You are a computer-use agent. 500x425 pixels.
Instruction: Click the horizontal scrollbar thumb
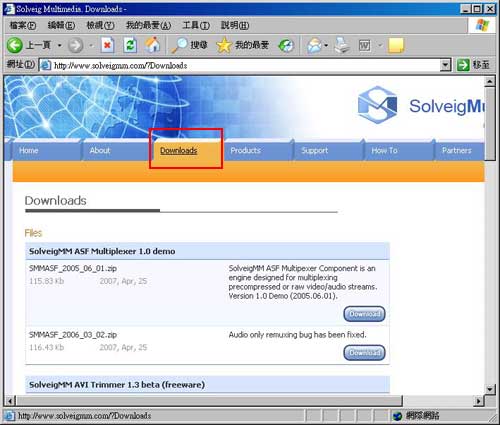tap(209, 400)
